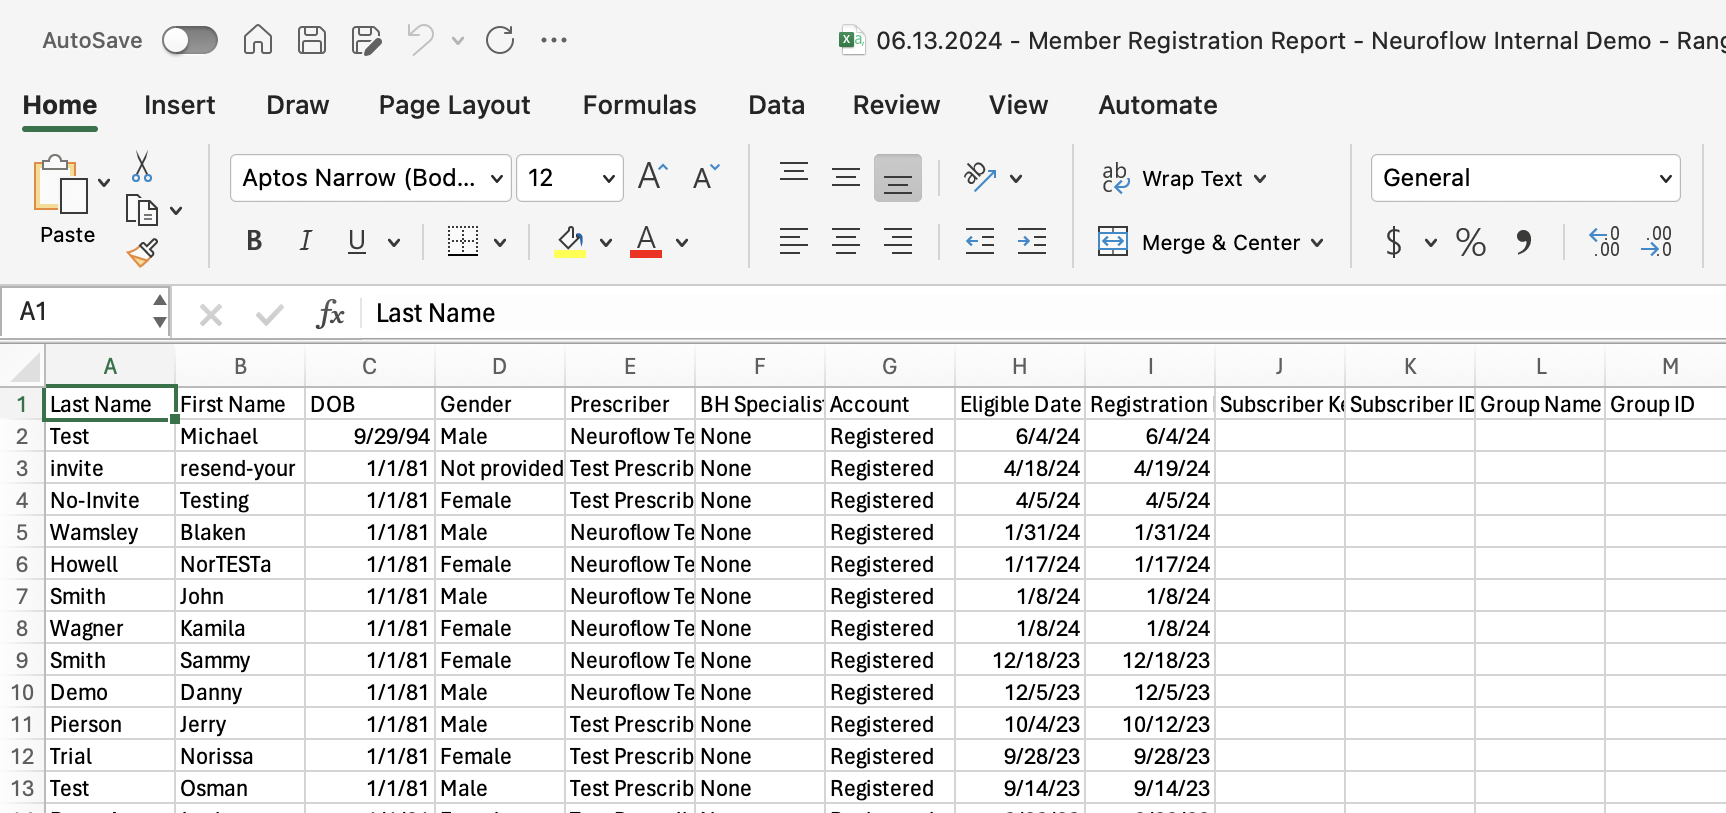Image resolution: width=1726 pixels, height=813 pixels.
Task: Open the General number format dropdown
Action: click(1525, 178)
